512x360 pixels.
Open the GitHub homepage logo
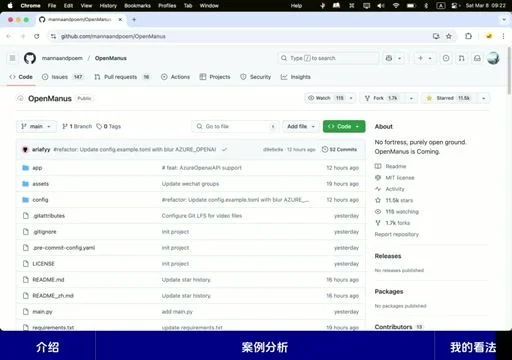click(30, 58)
